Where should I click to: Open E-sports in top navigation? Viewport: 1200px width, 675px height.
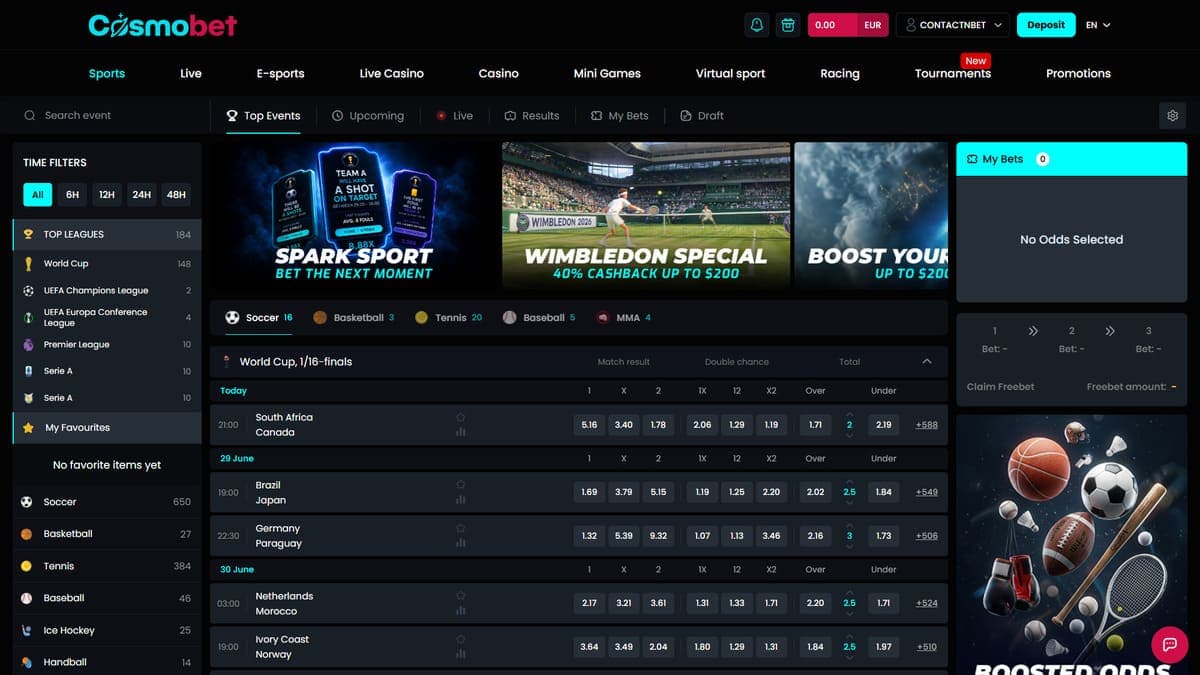point(280,74)
